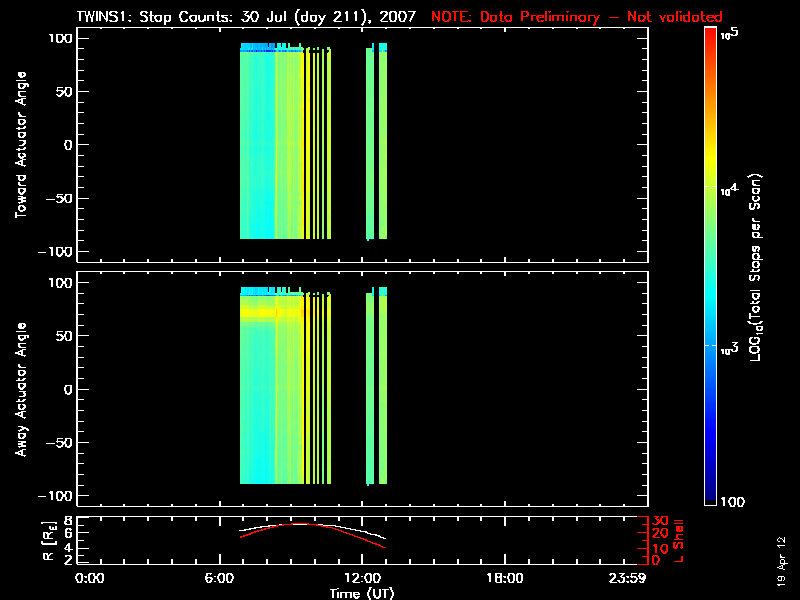Click the yellow band in the Away panel
The height and width of the screenshot is (600, 800).
[270, 313]
